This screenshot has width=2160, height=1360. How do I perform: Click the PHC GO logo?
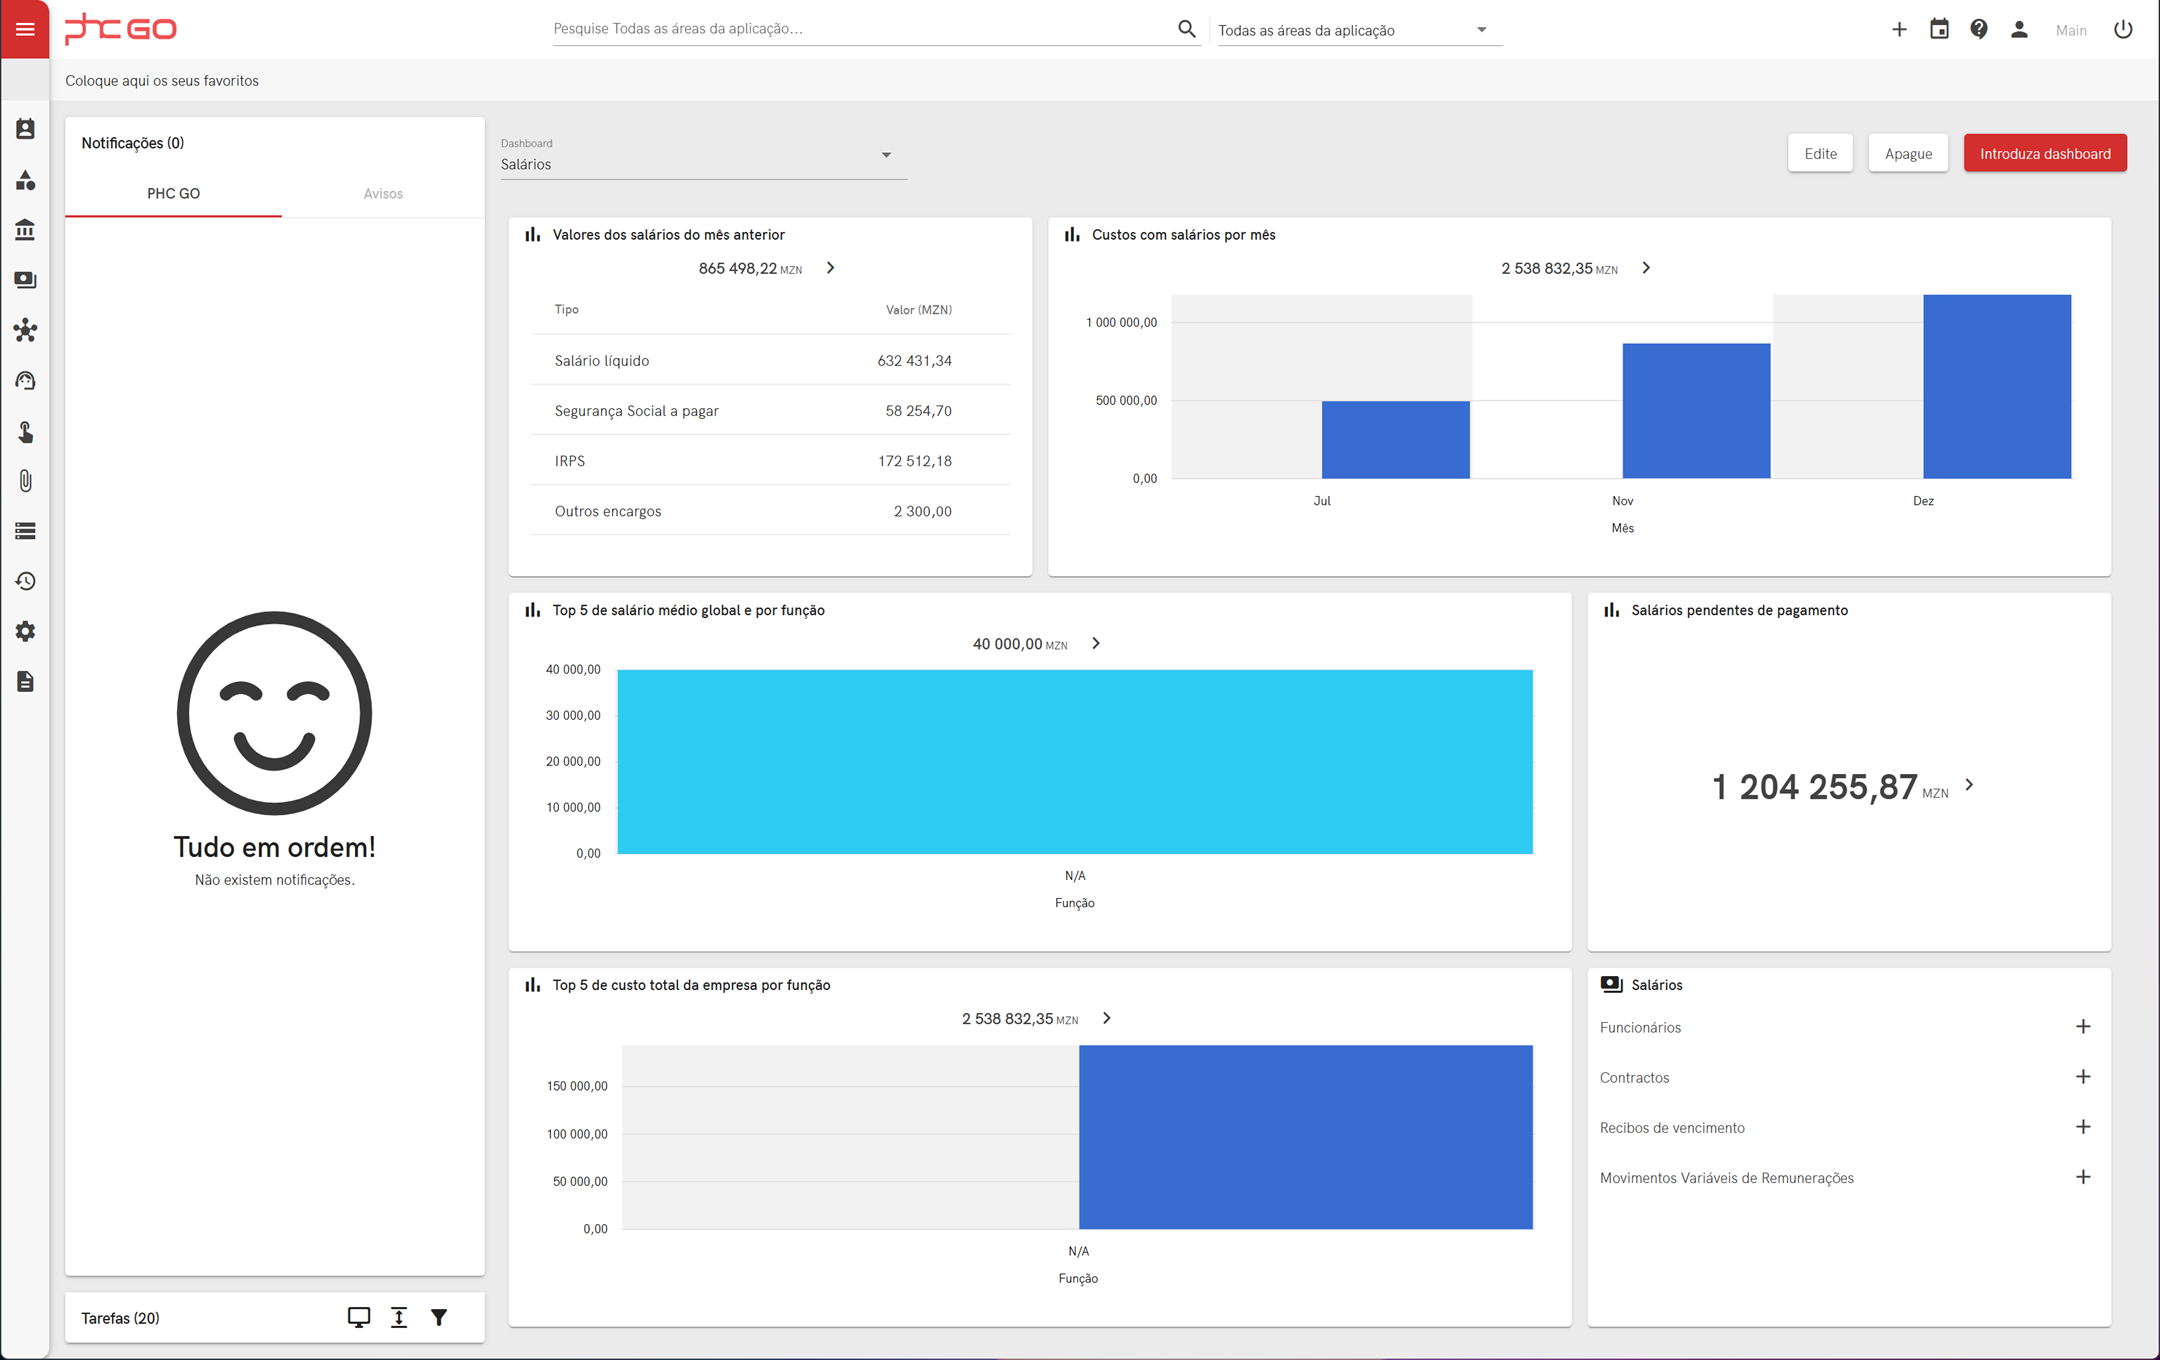121,29
